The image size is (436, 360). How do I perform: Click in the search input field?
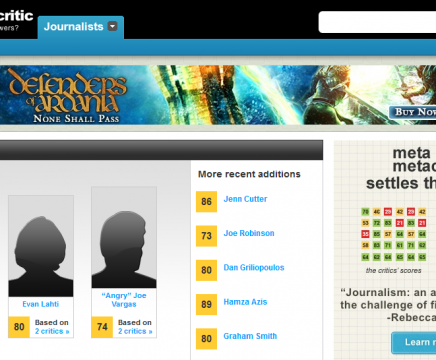pyautogui.click(x=377, y=22)
